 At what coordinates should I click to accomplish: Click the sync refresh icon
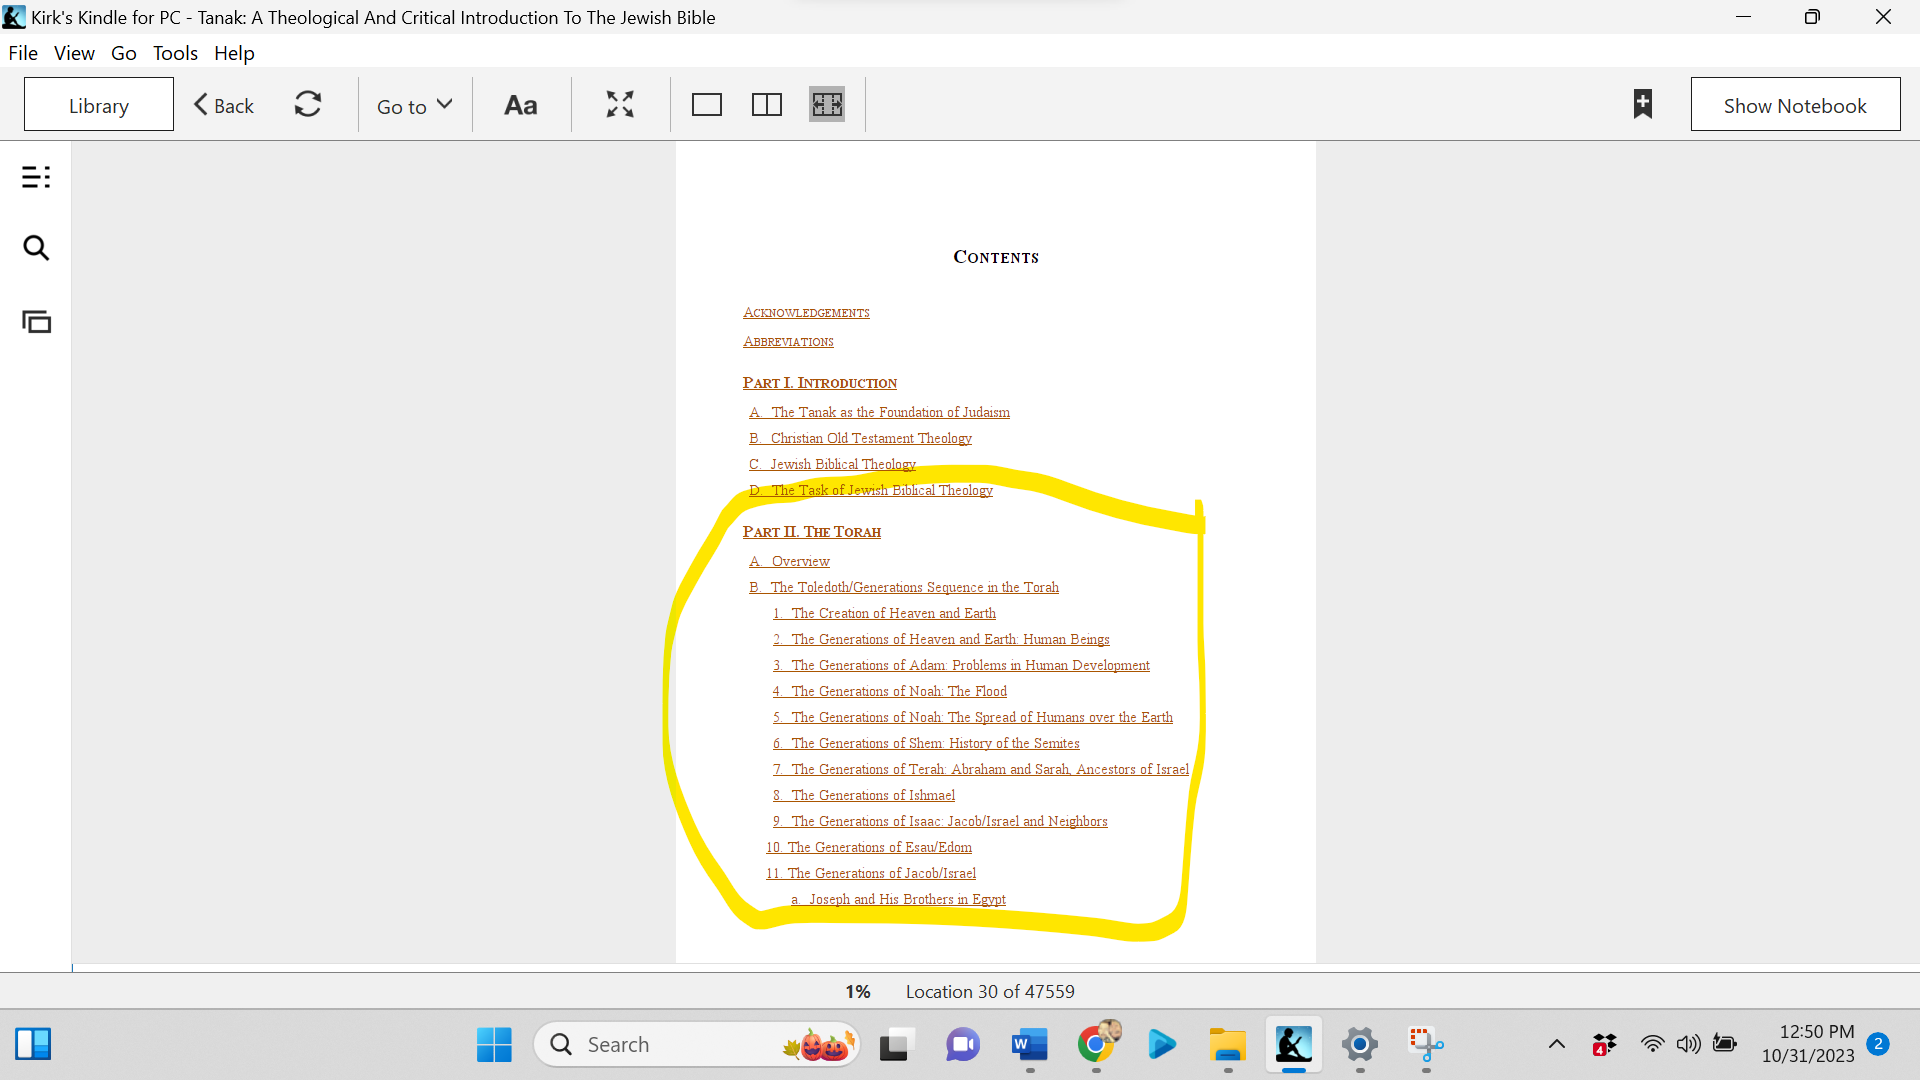(x=308, y=104)
